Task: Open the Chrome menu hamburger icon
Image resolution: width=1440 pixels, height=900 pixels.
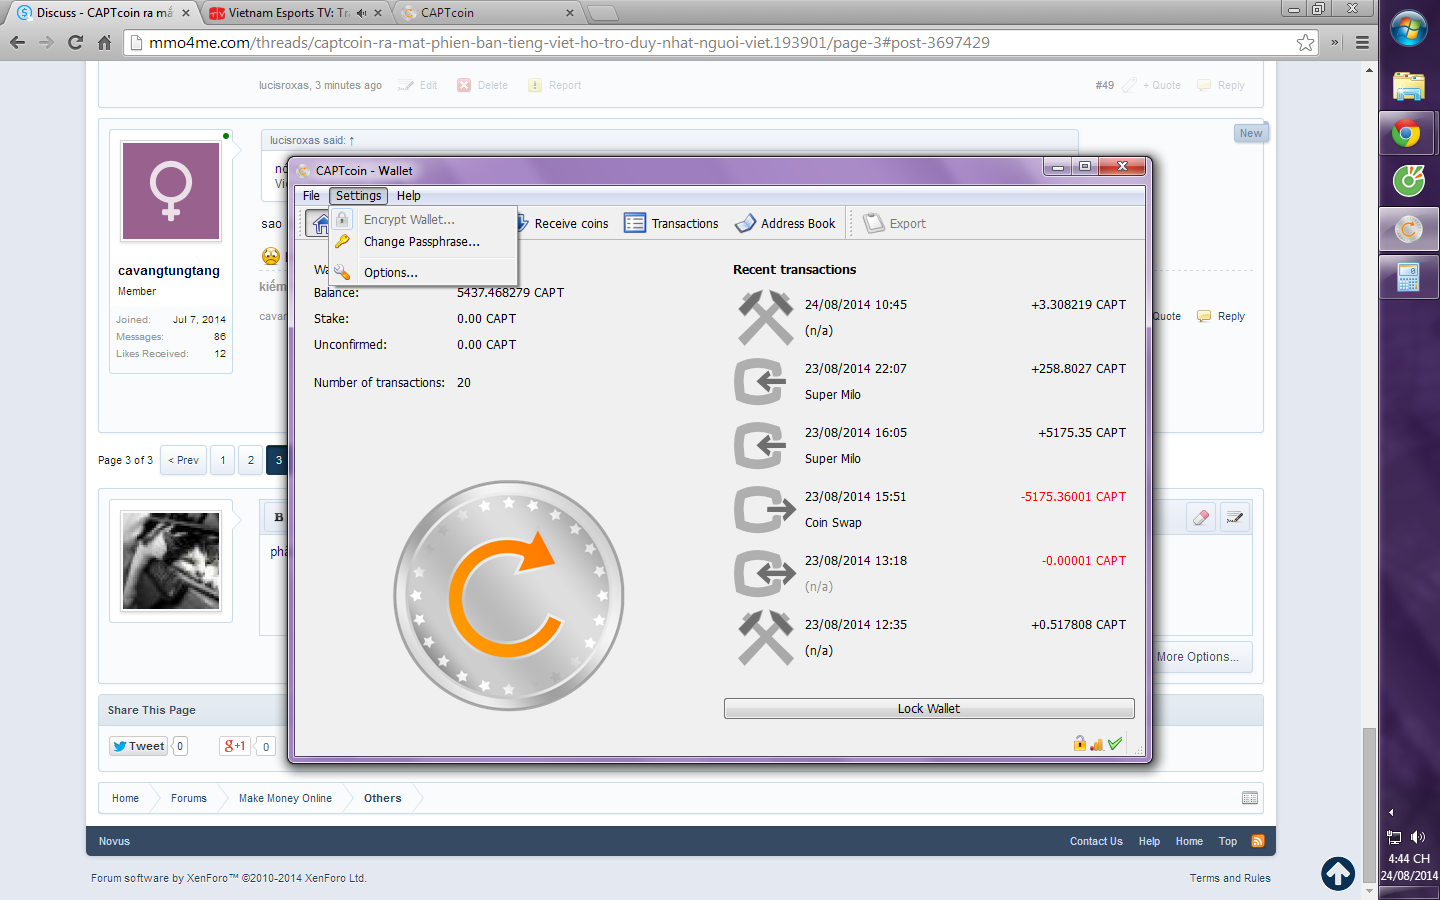Action: pyautogui.click(x=1362, y=42)
